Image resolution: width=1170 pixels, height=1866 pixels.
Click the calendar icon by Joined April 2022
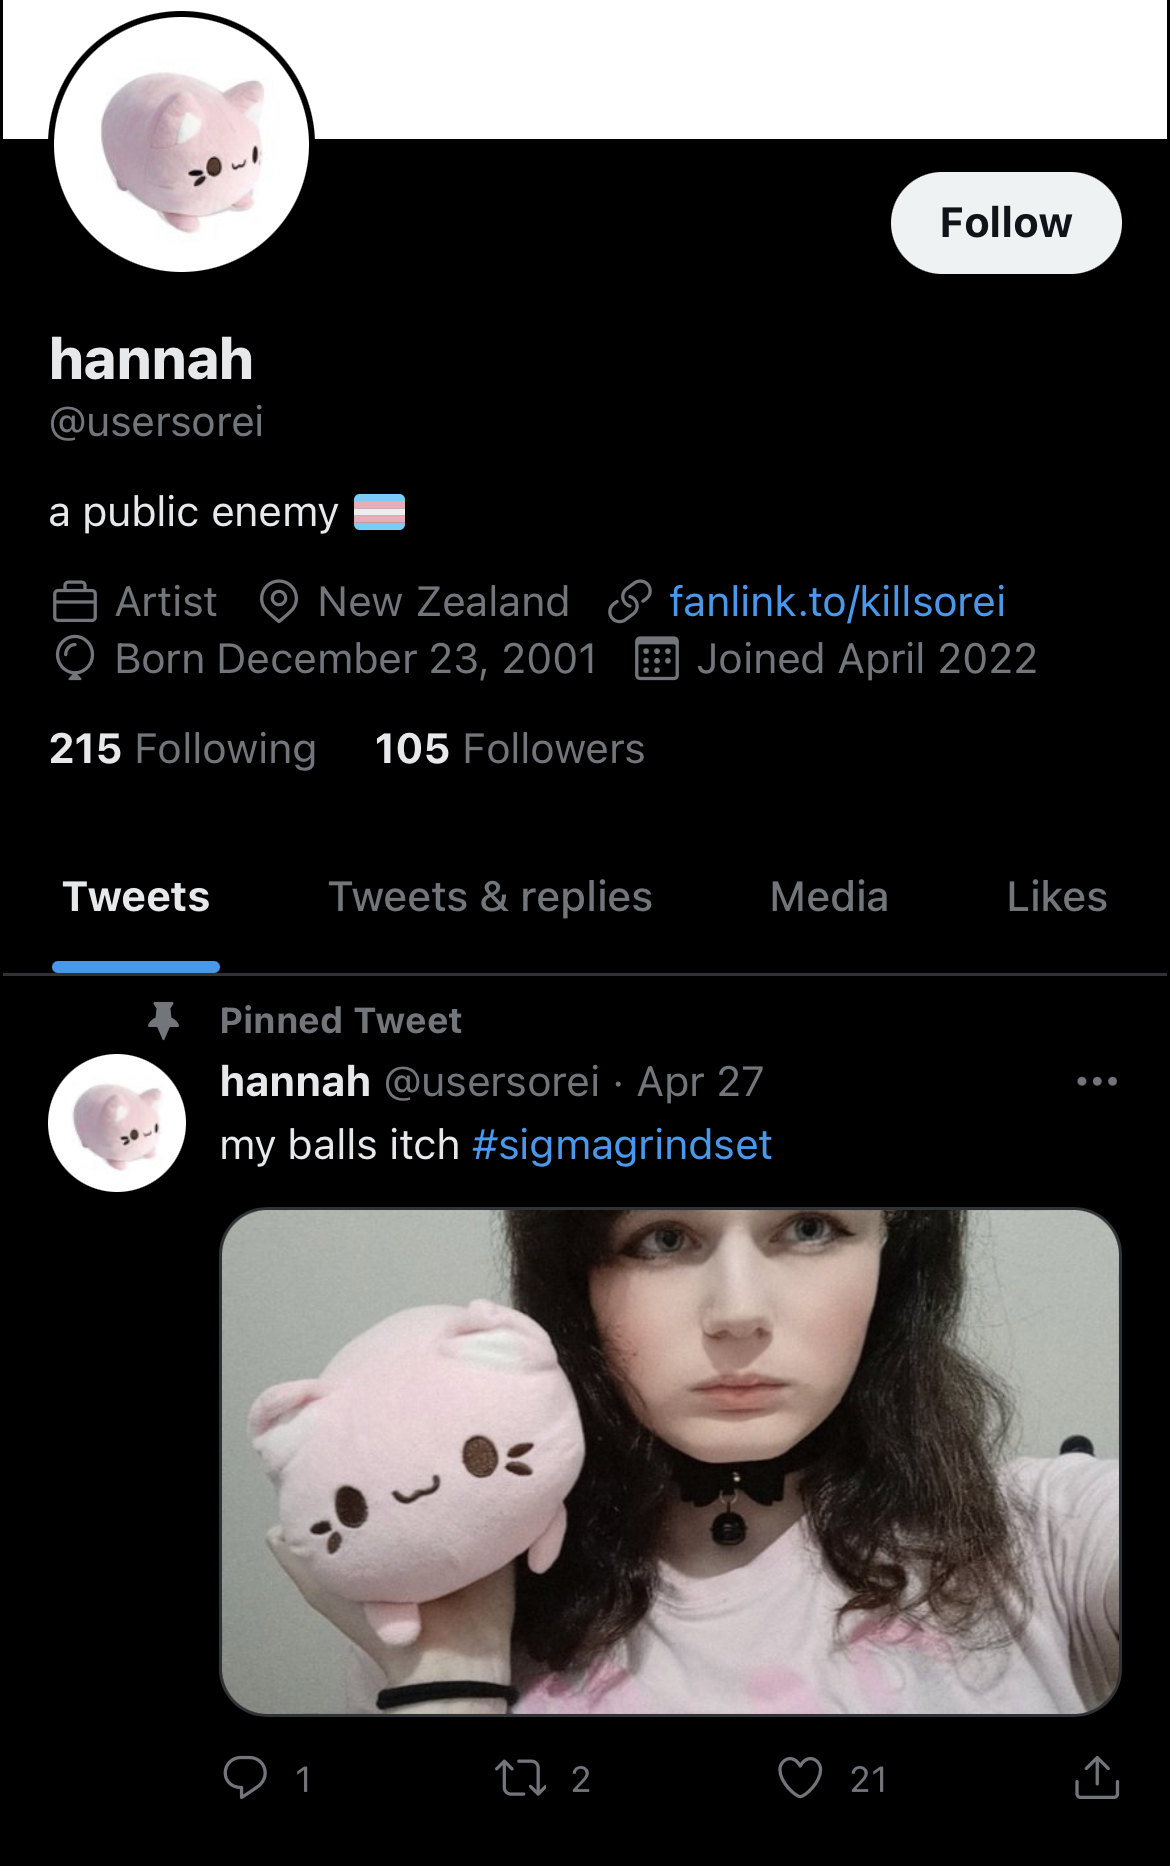tap(657, 659)
